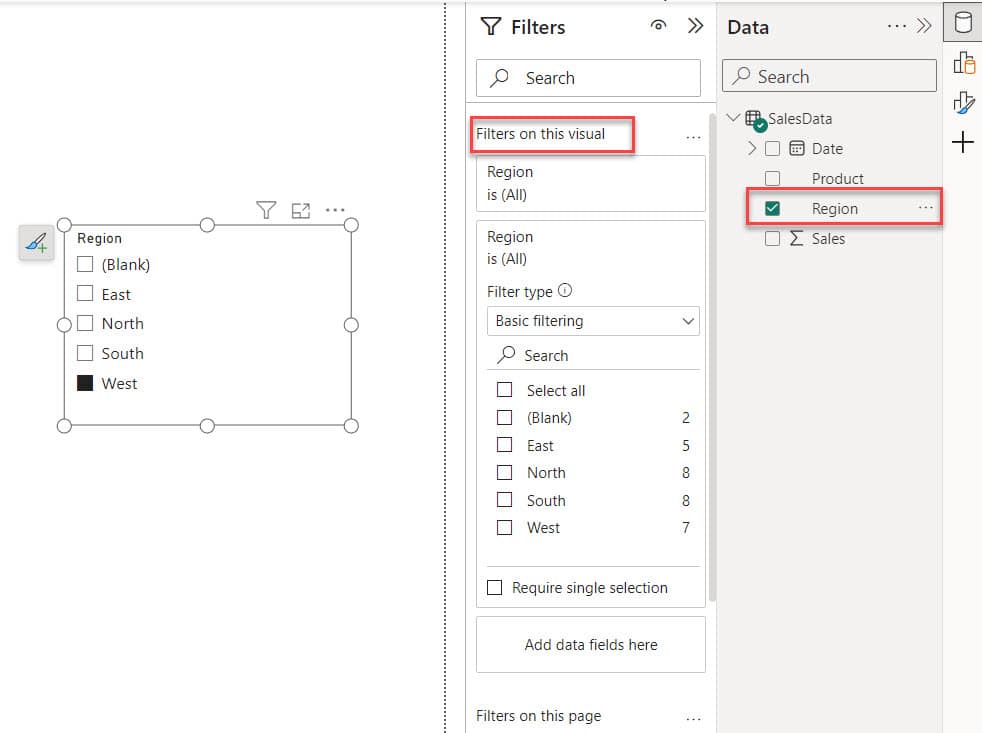Click the Add data fields here well
This screenshot has width=982, height=733.
(x=591, y=645)
